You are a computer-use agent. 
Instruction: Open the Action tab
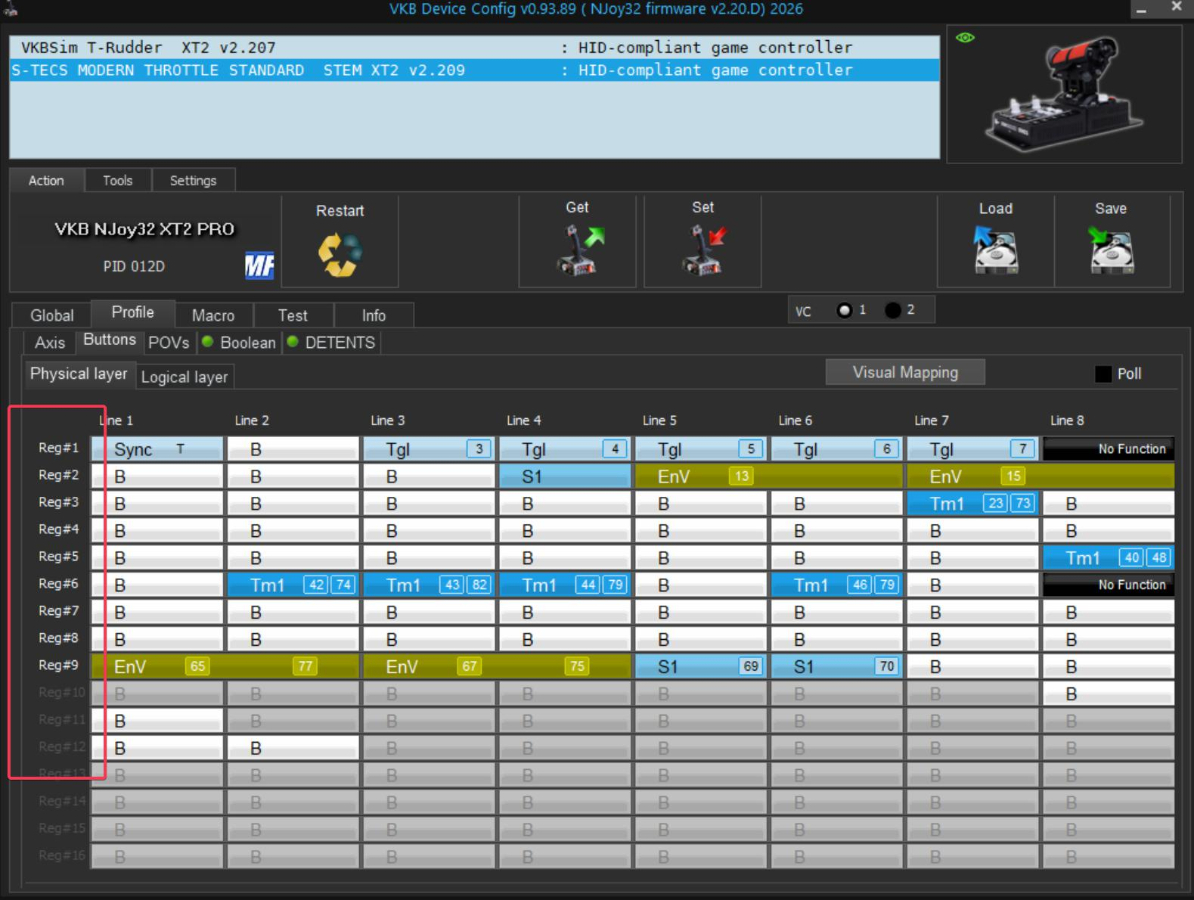click(x=46, y=180)
